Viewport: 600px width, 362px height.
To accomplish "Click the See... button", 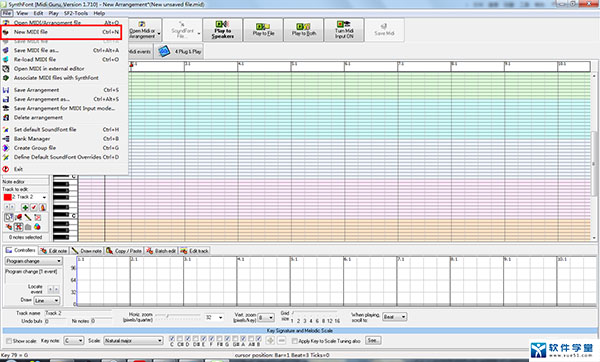I will tap(373, 340).
